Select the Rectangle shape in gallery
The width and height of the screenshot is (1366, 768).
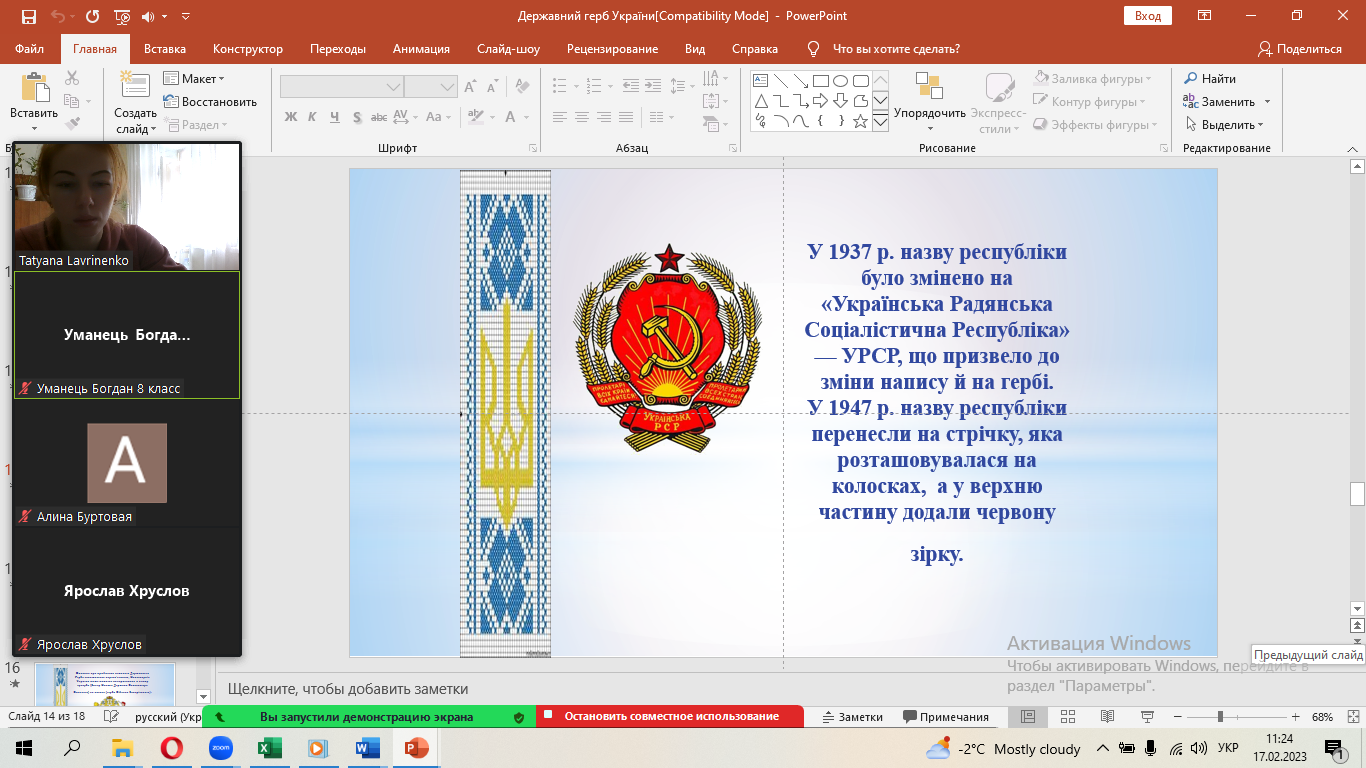820,81
